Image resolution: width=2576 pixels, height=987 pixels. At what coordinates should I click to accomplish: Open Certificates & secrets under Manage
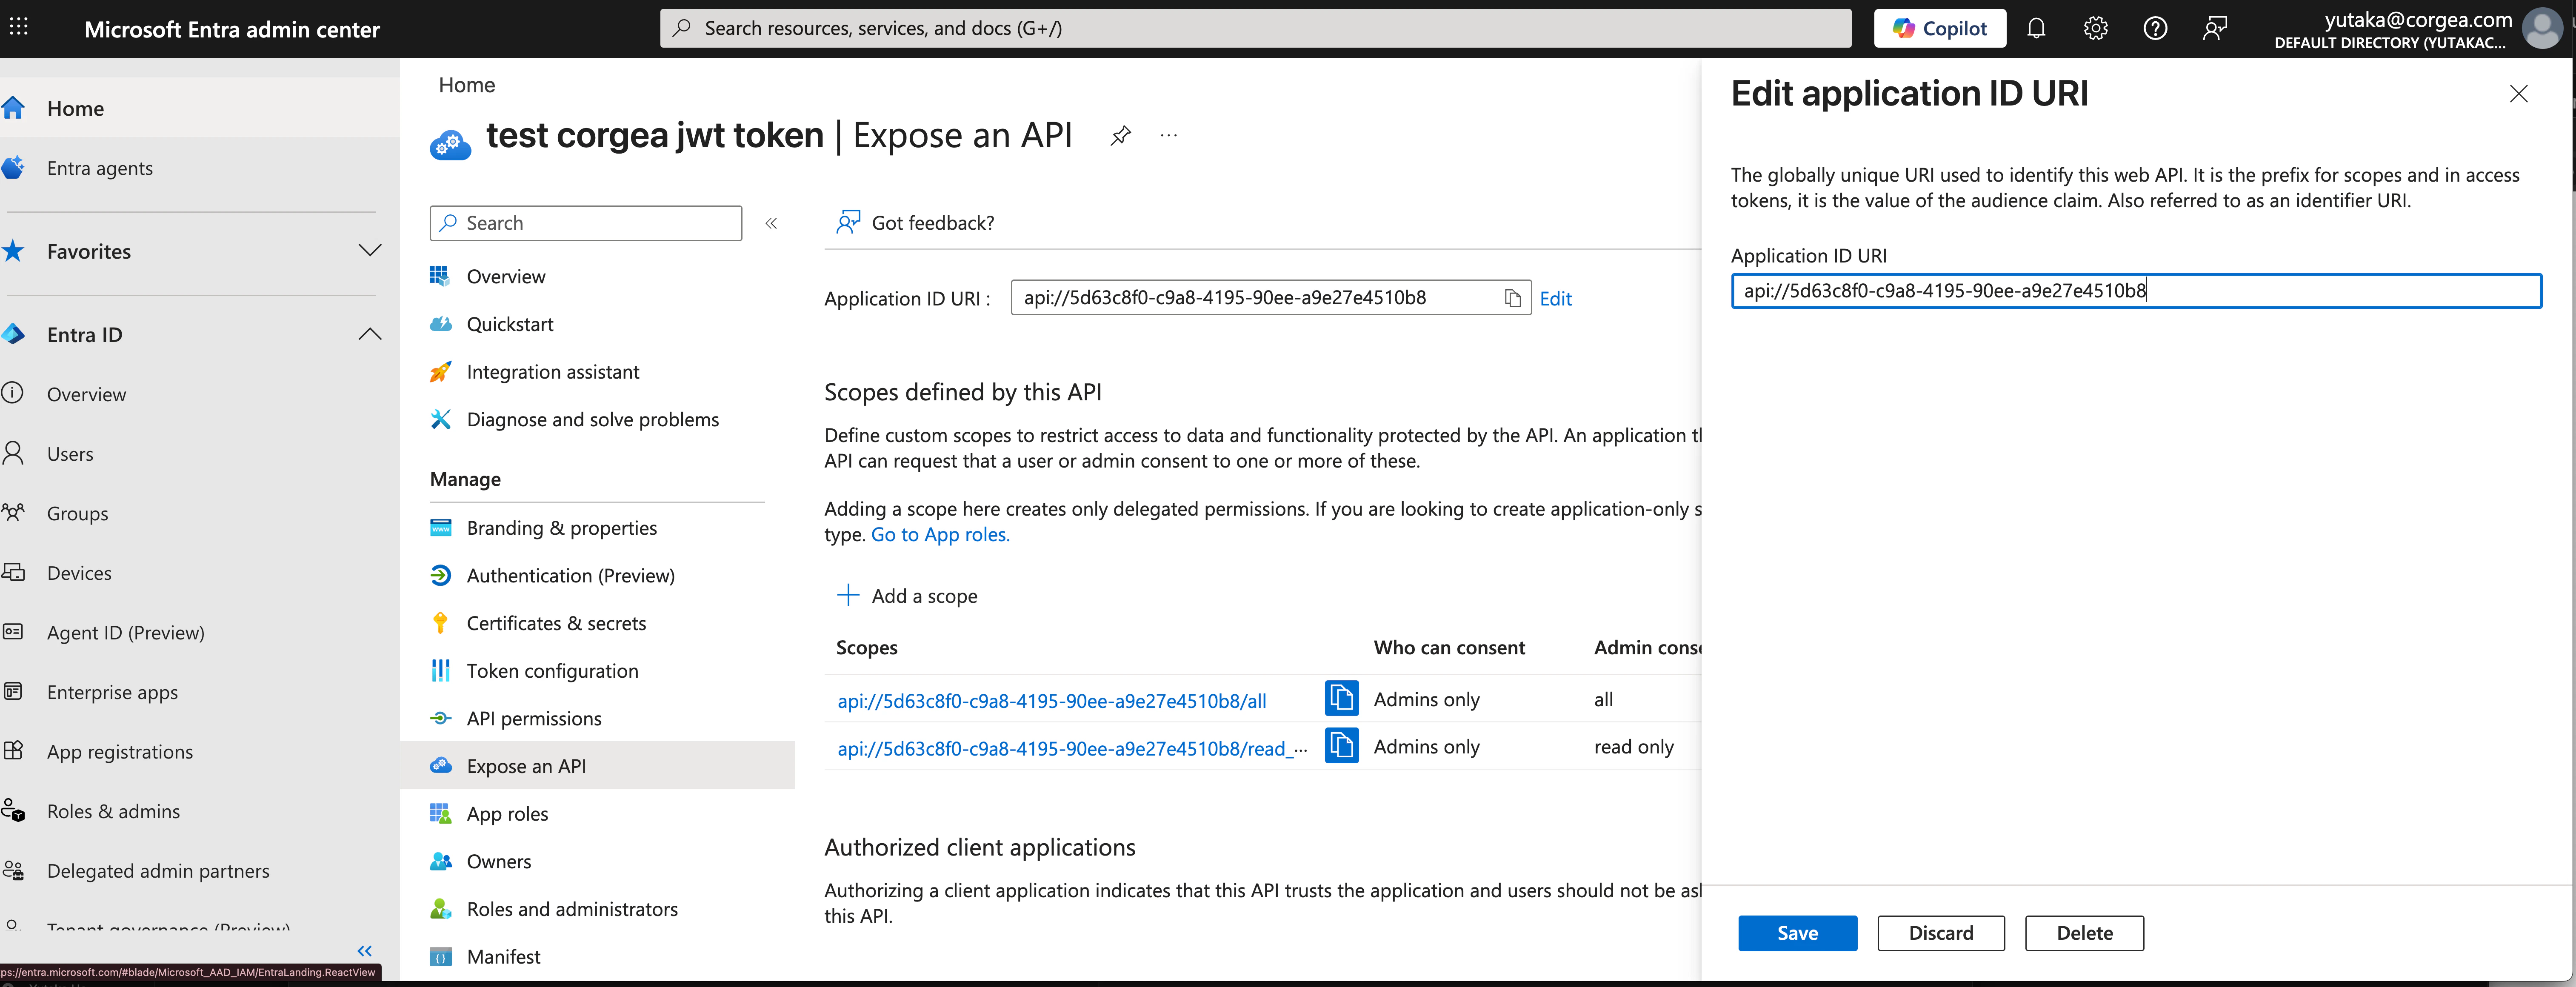(x=556, y=622)
